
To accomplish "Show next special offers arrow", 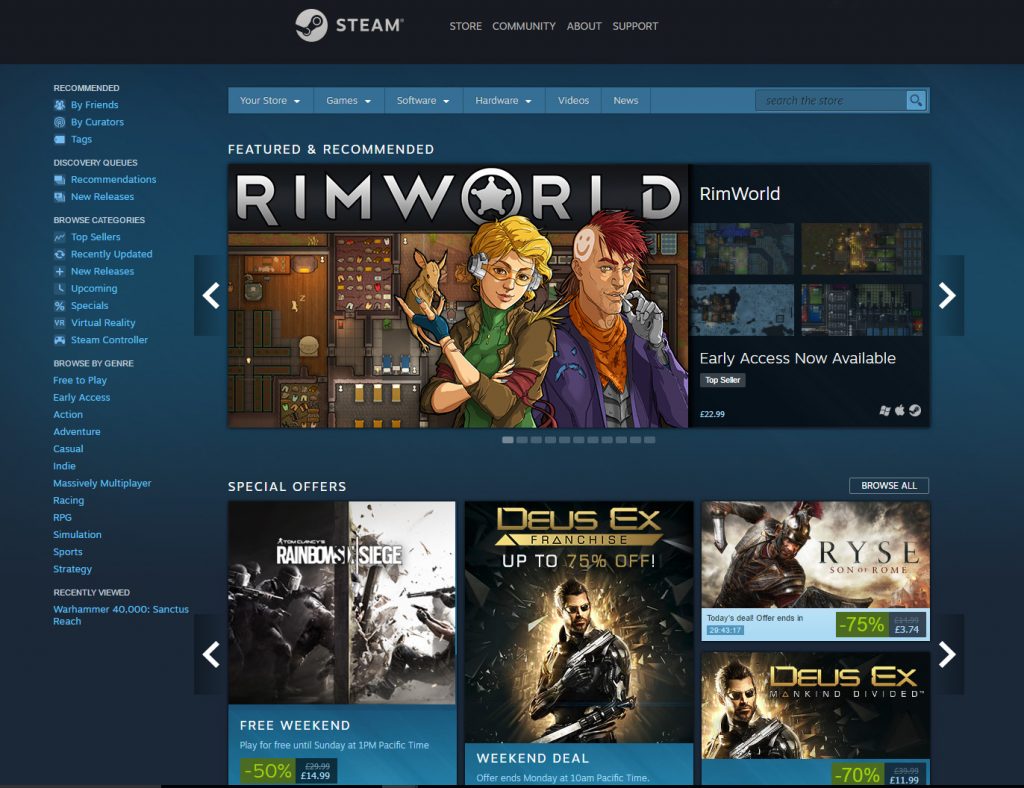I will pos(947,654).
